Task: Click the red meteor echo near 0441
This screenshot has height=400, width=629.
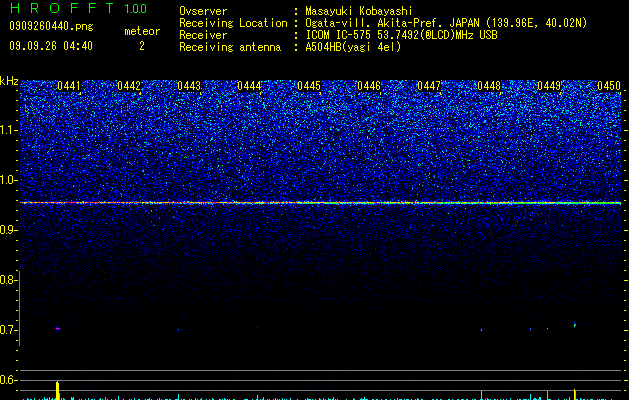Action: click(x=58, y=329)
